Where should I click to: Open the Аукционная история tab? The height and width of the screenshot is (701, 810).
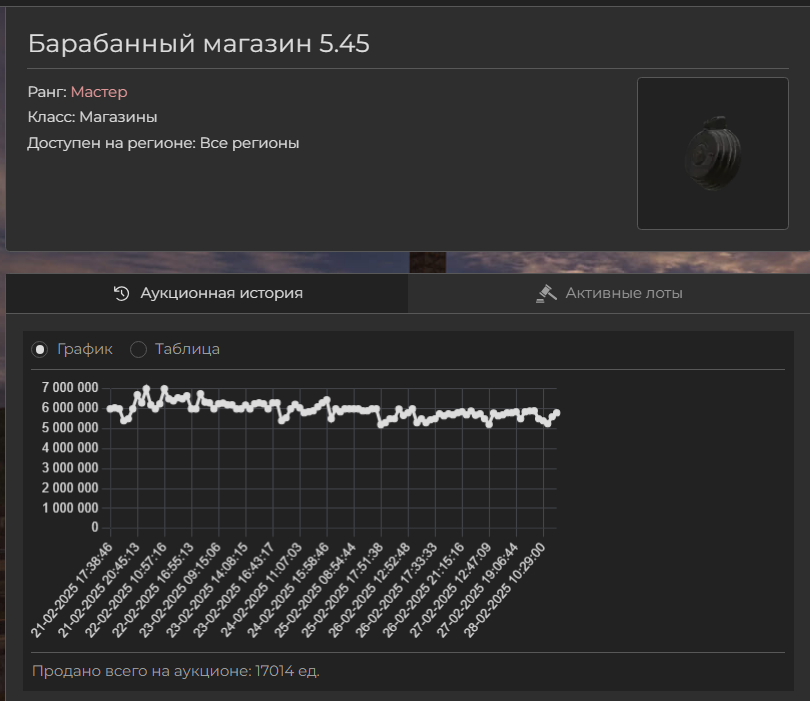[x=207, y=293]
